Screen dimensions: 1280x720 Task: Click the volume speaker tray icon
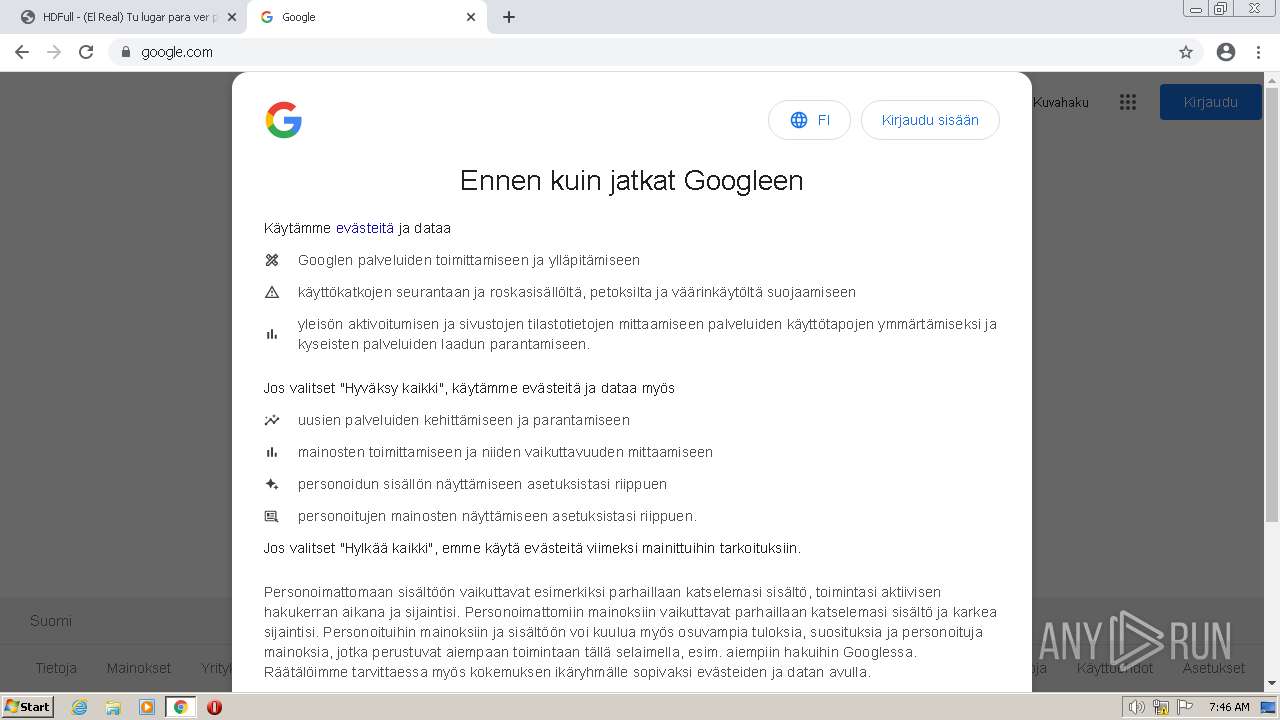pyautogui.click(x=1137, y=707)
